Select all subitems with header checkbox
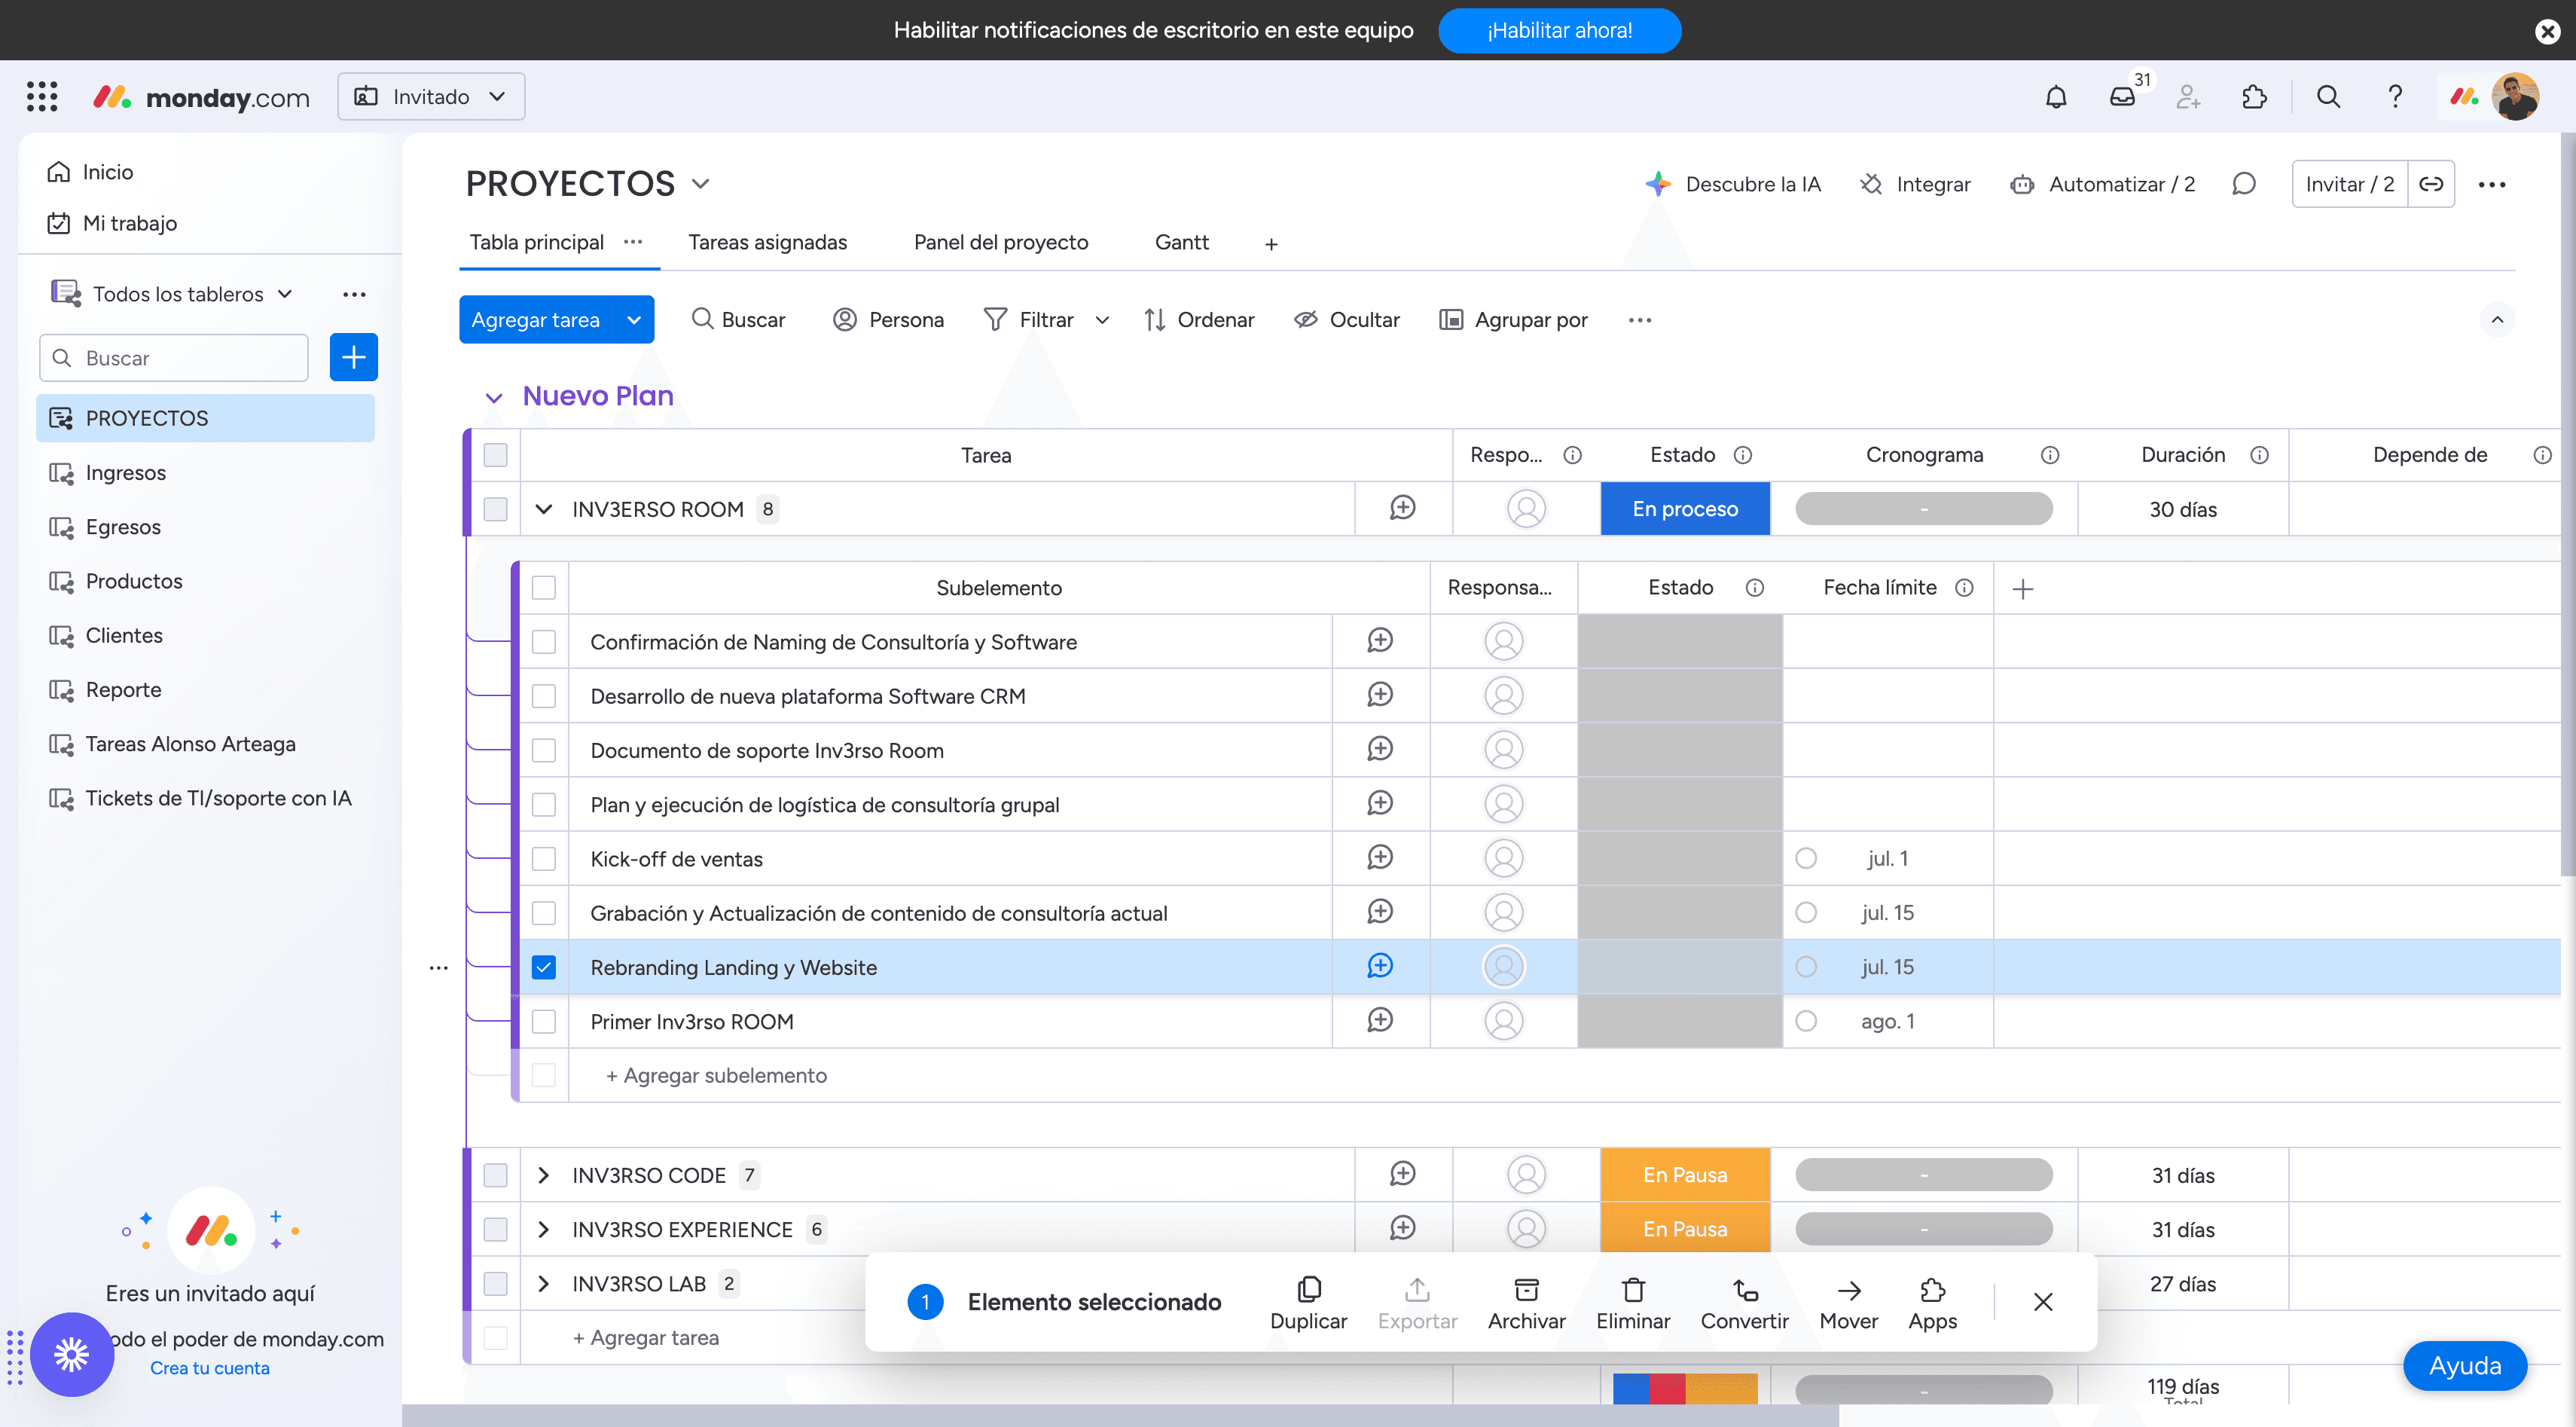2576x1427 pixels. [x=544, y=588]
